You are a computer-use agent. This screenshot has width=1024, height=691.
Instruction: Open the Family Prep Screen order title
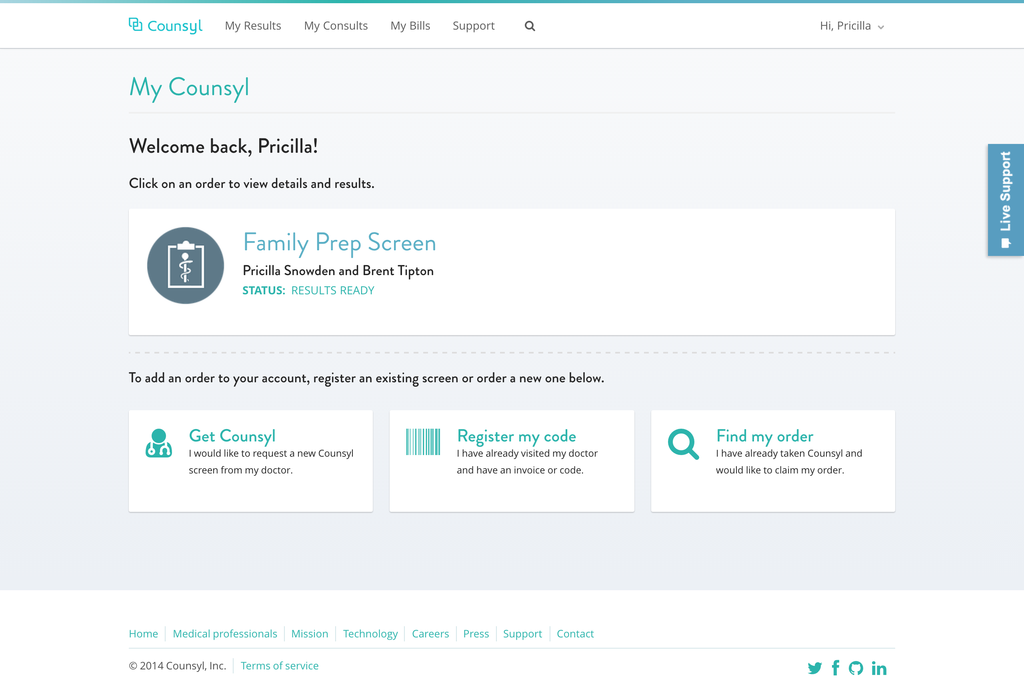(340, 243)
